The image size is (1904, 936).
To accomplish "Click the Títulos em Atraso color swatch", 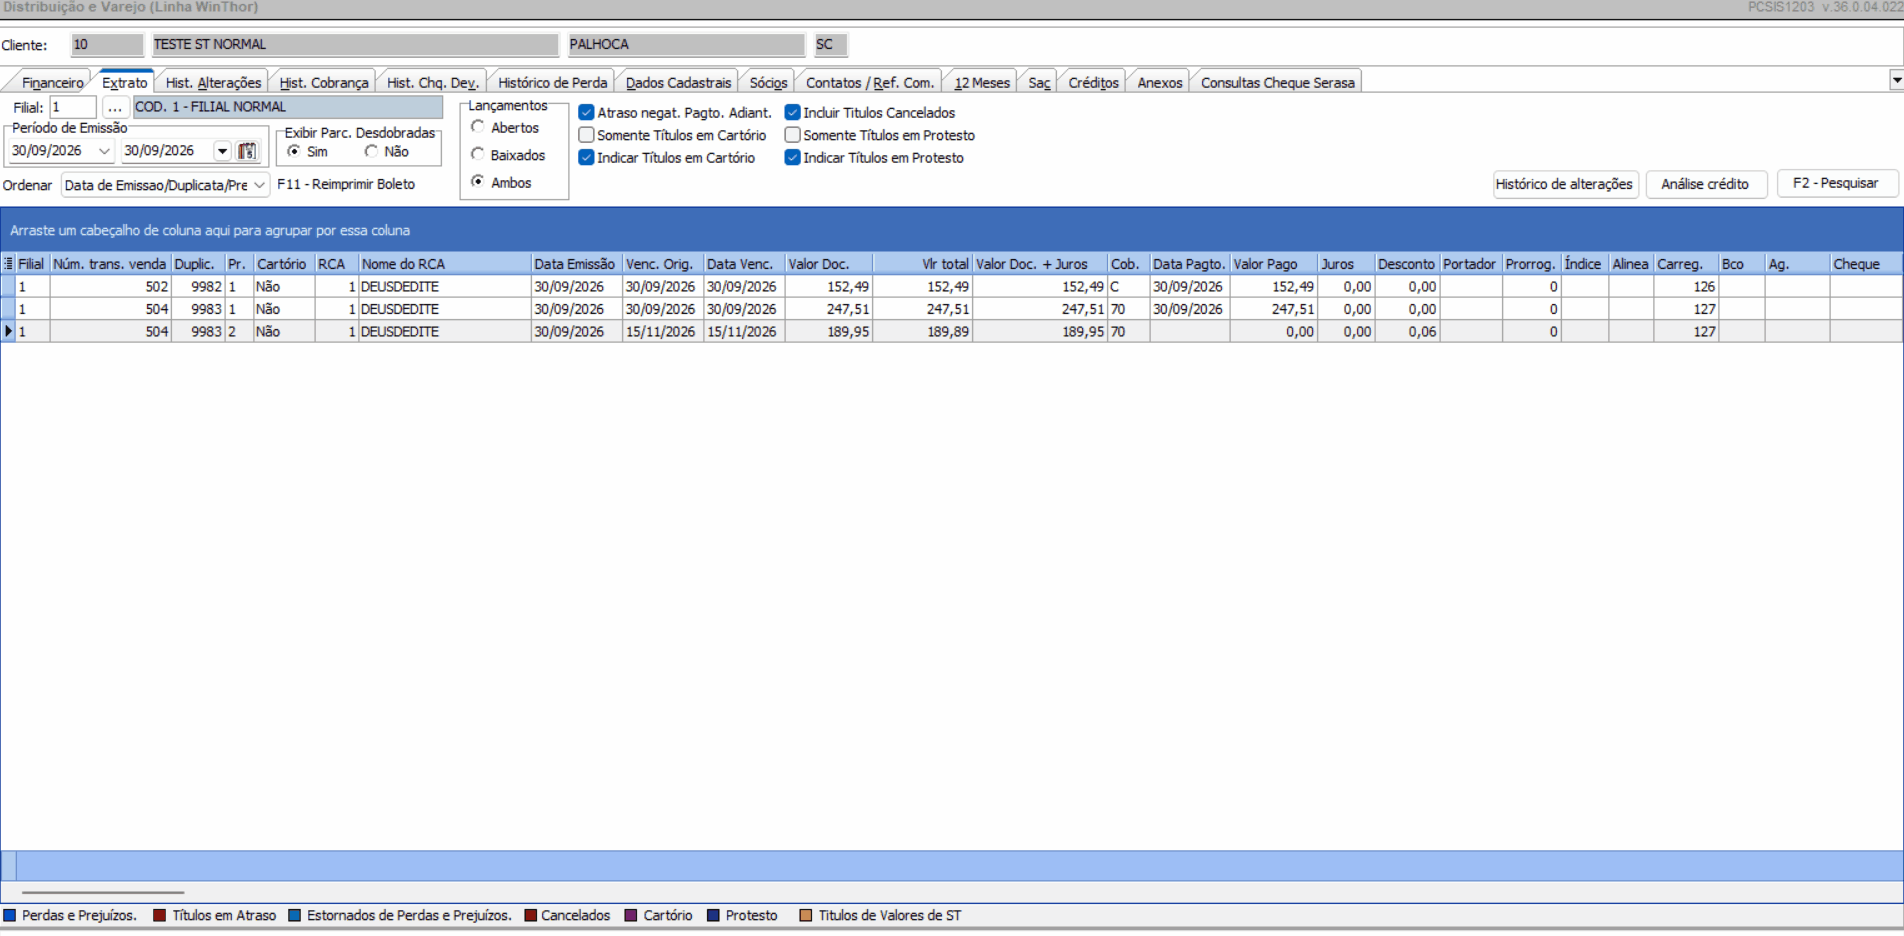I will click(160, 915).
